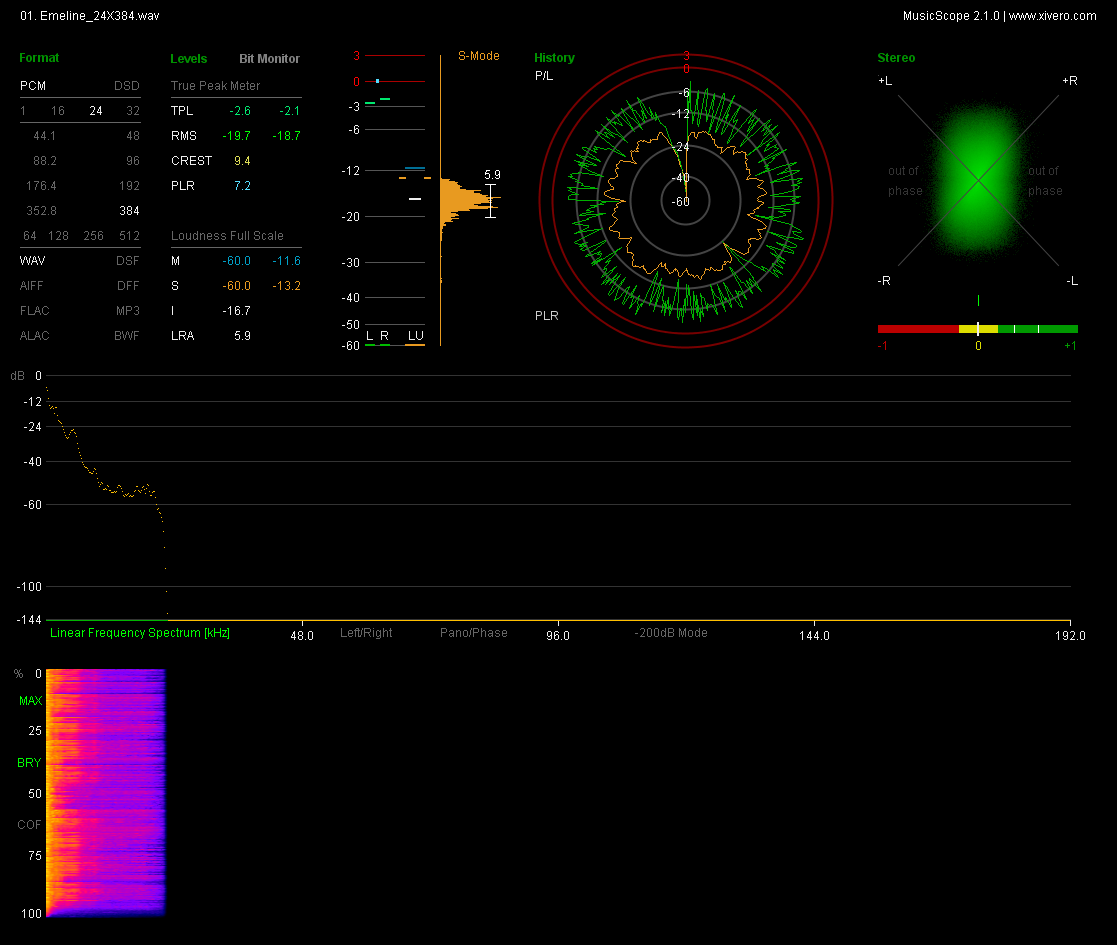Image resolution: width=1117 pixels, height=945 pixels.
Task: Click the Linear Frequency Spectrum label
Action: point(140,633)
